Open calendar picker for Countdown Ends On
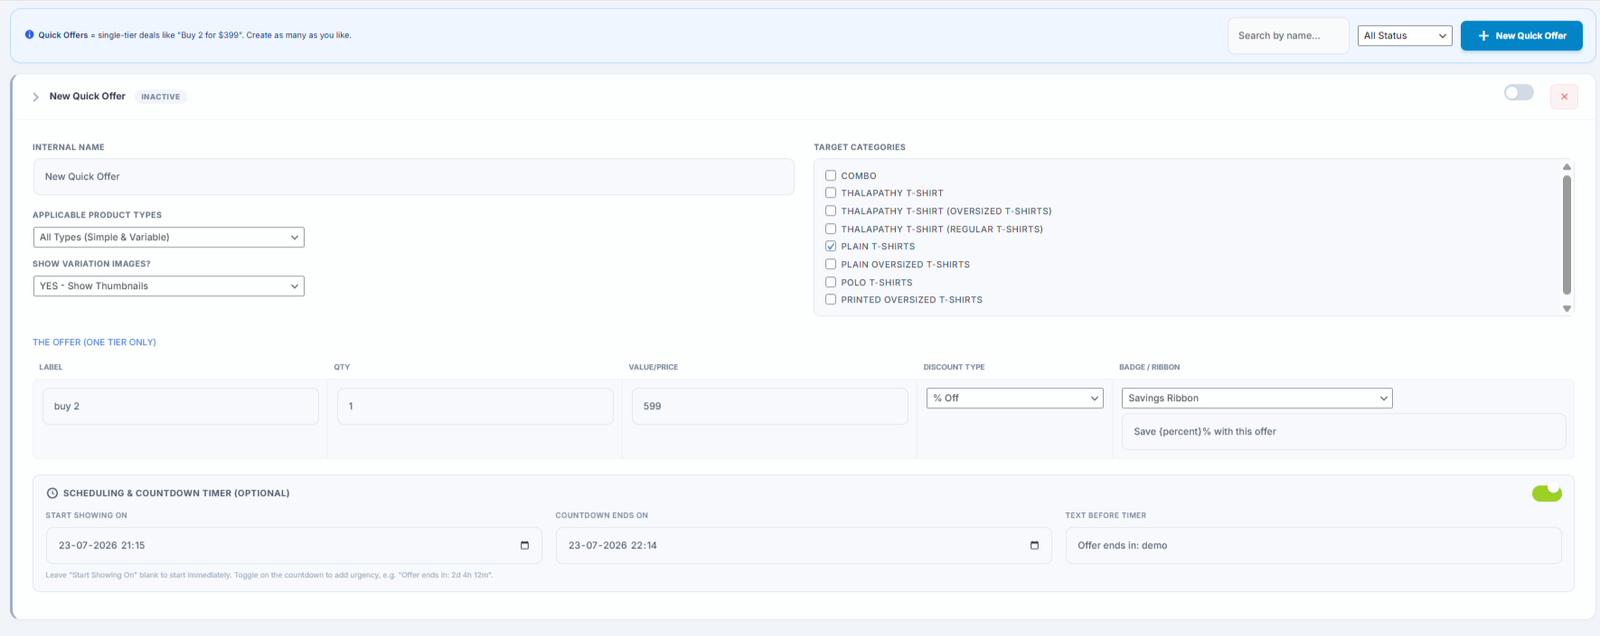The image size is (1600, 636). pos(1034,546)
